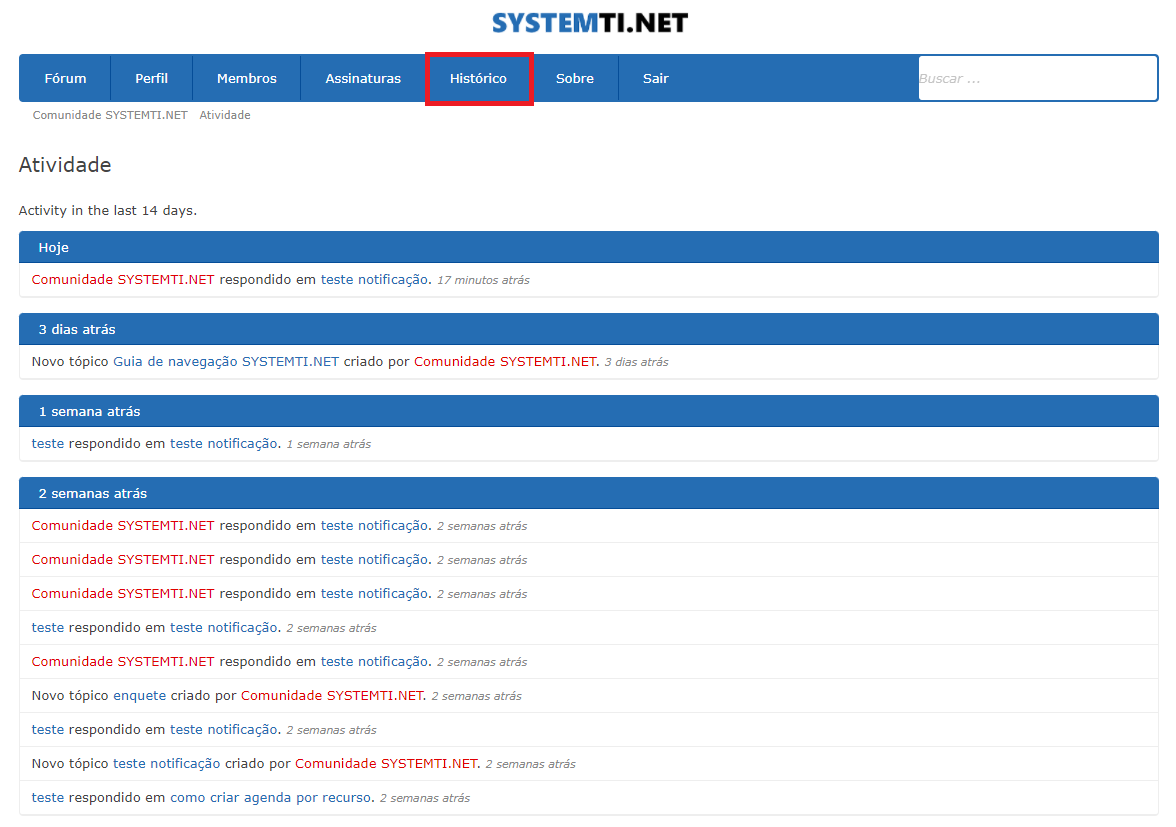Open teste notificação in the 17 minutos atrás row
This screenshot has width=1176, height=827.
pyautogui.click(x=375, y=279)
